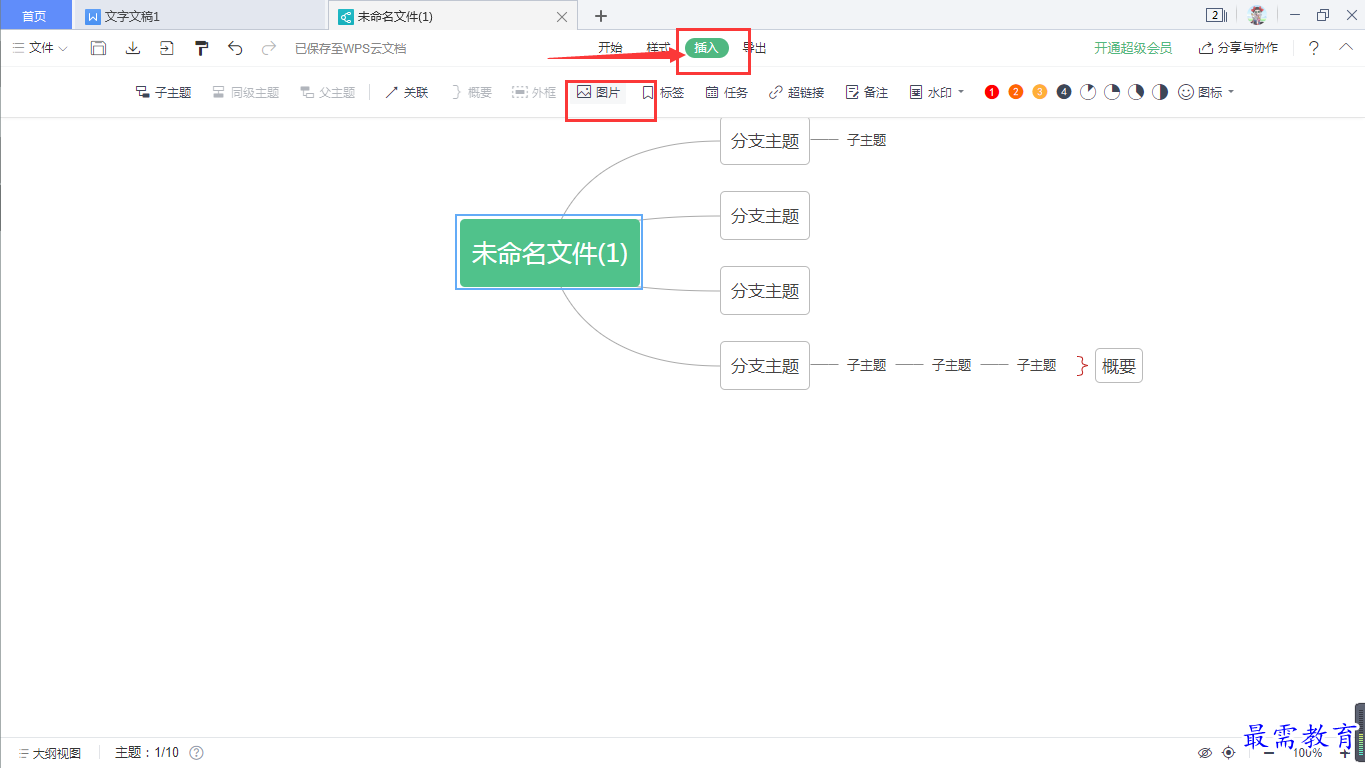Image resolution: width=1365 pixels, height=768 pixels.
Task: Open a new tab with plus button
Action: (601, 16)
